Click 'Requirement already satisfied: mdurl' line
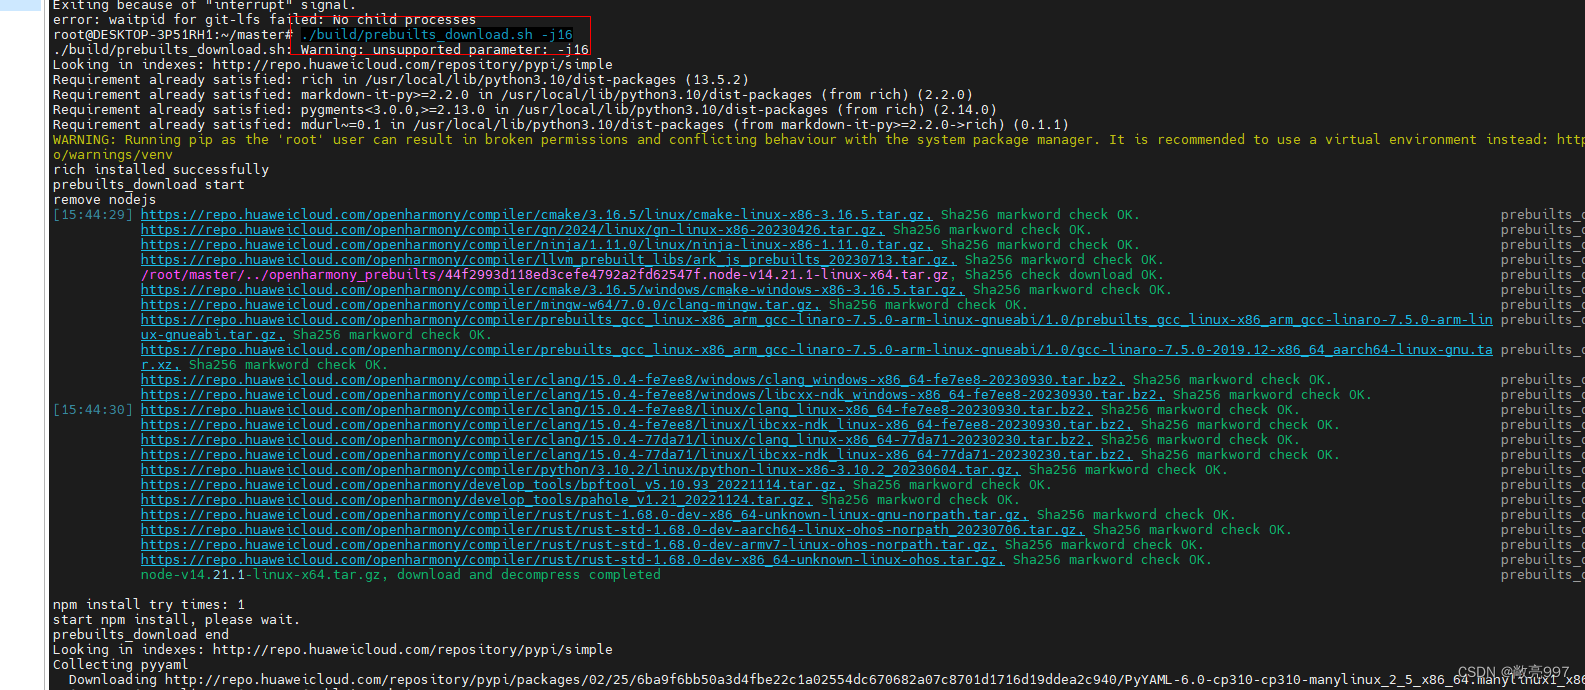The width and height of the screenshot is (1585, 690). 561,125
